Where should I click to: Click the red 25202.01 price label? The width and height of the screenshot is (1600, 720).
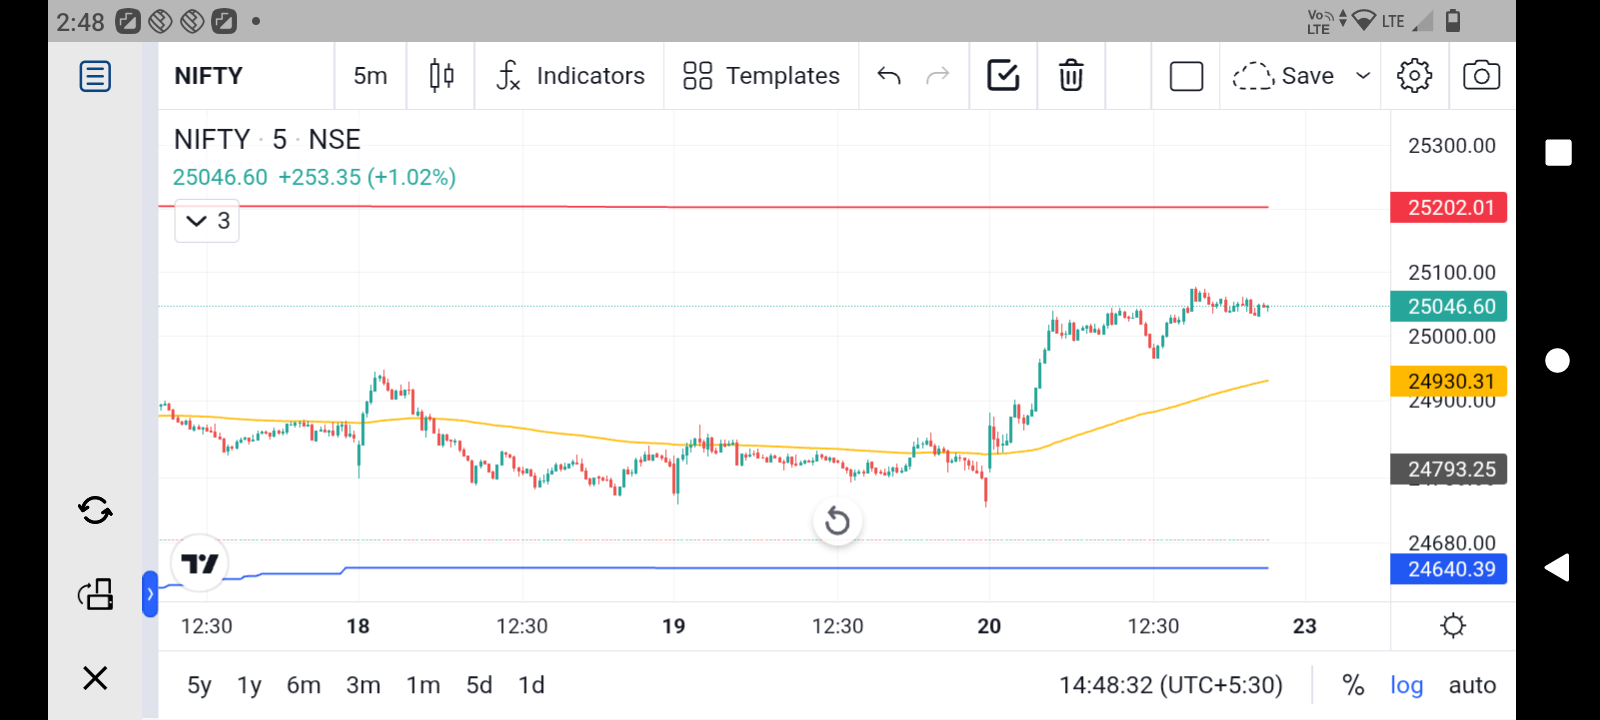[x=1449, y=208]
